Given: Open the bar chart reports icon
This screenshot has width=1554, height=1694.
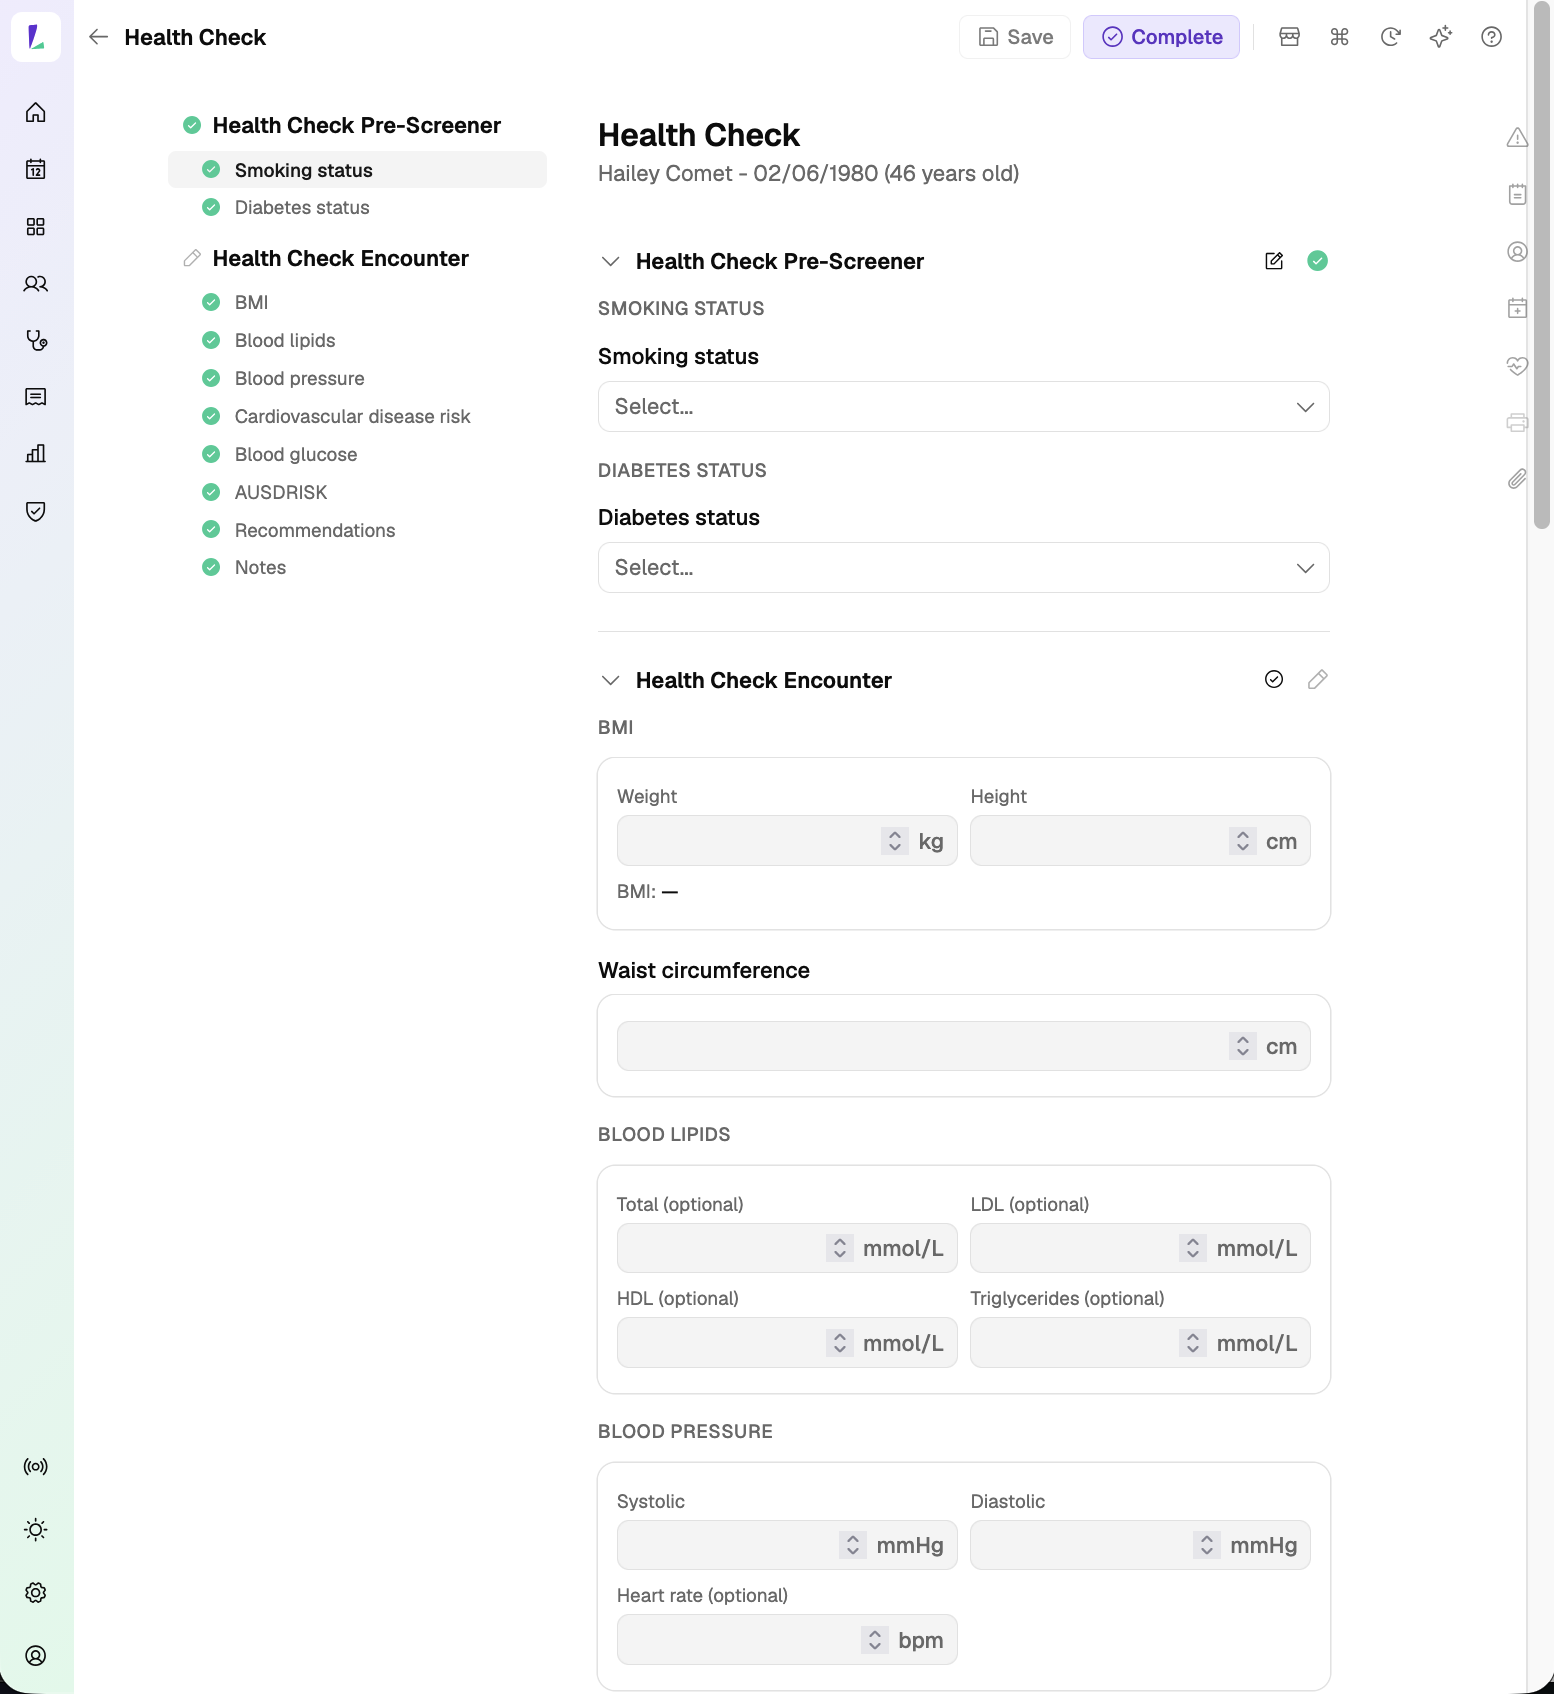Looking at the screenshot, I should pos(36,454).
